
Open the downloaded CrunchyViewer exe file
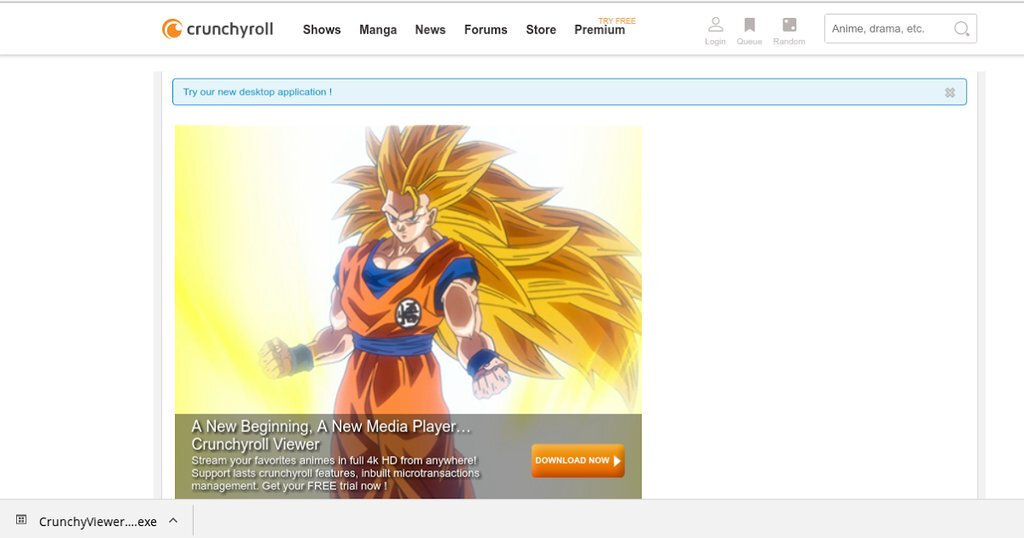coord(97,521)
